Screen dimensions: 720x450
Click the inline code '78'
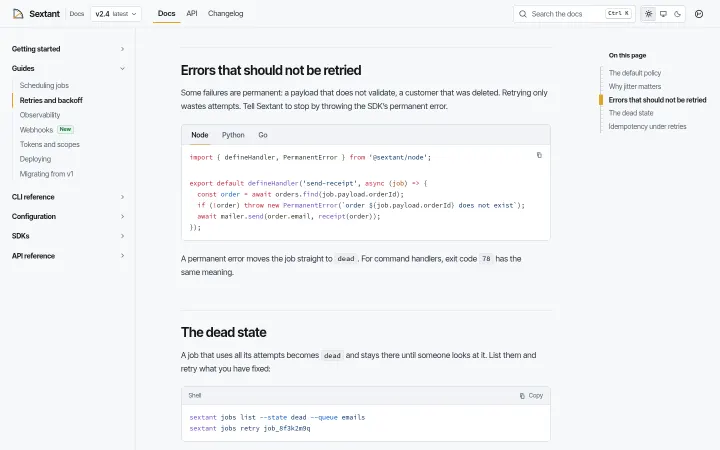tap(486, 259)
